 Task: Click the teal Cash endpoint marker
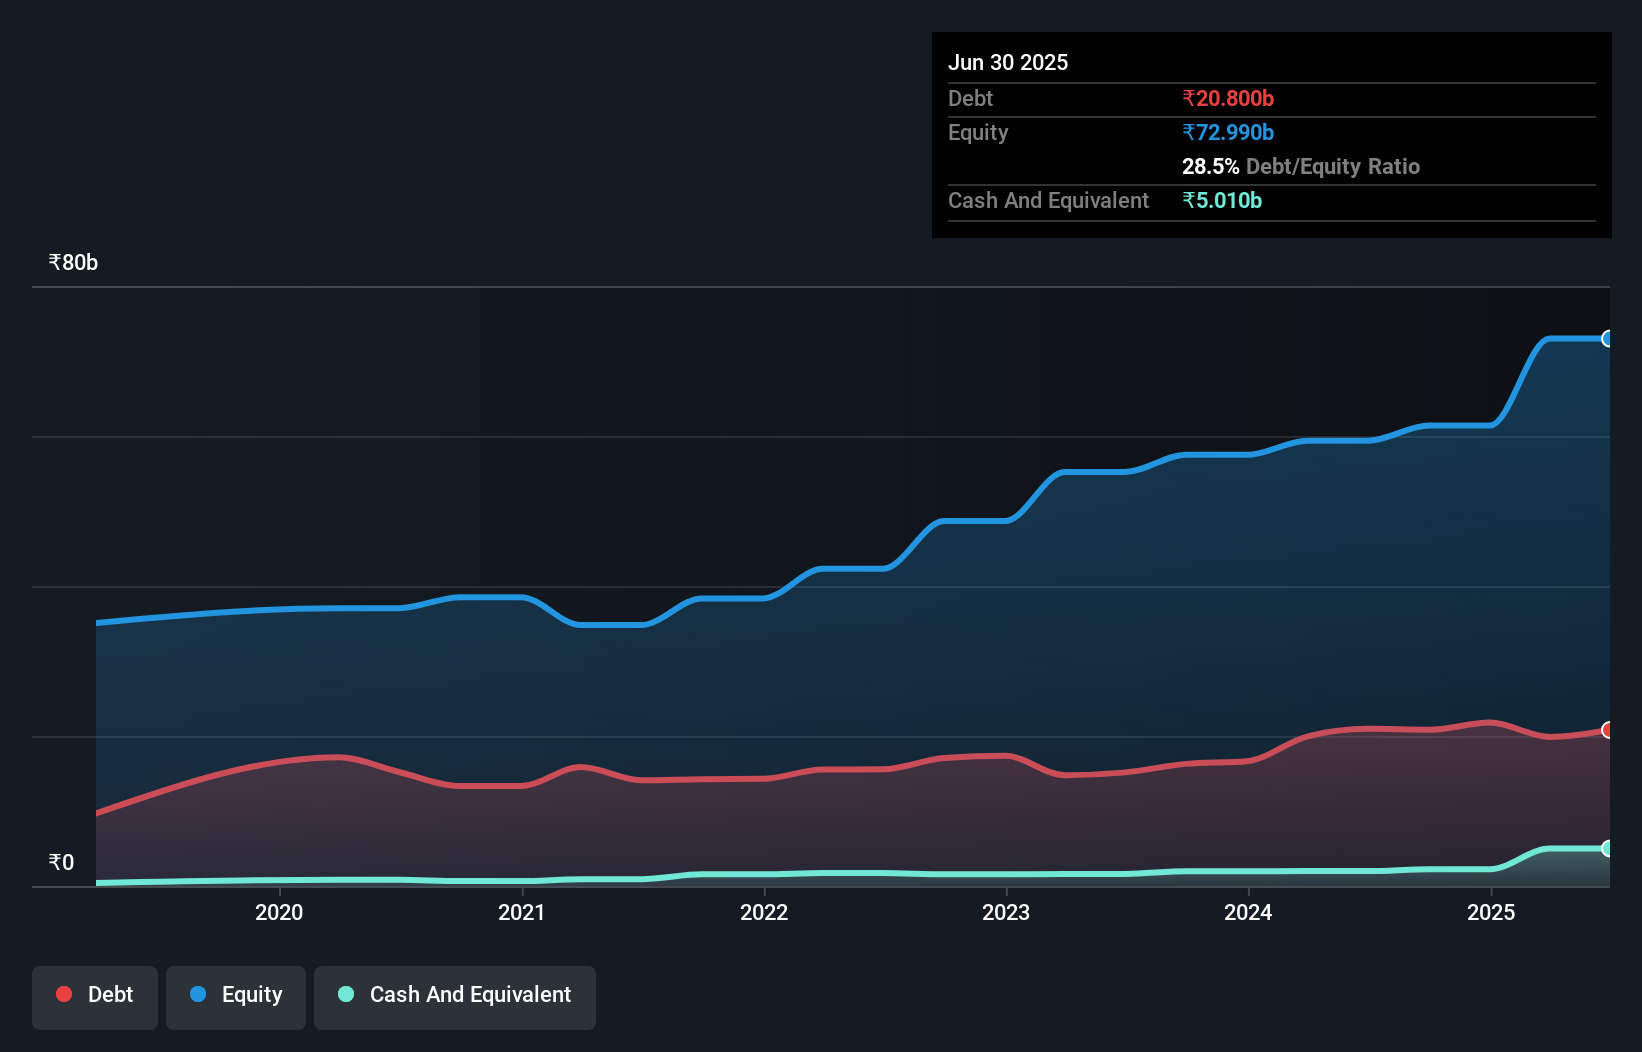1608,848
